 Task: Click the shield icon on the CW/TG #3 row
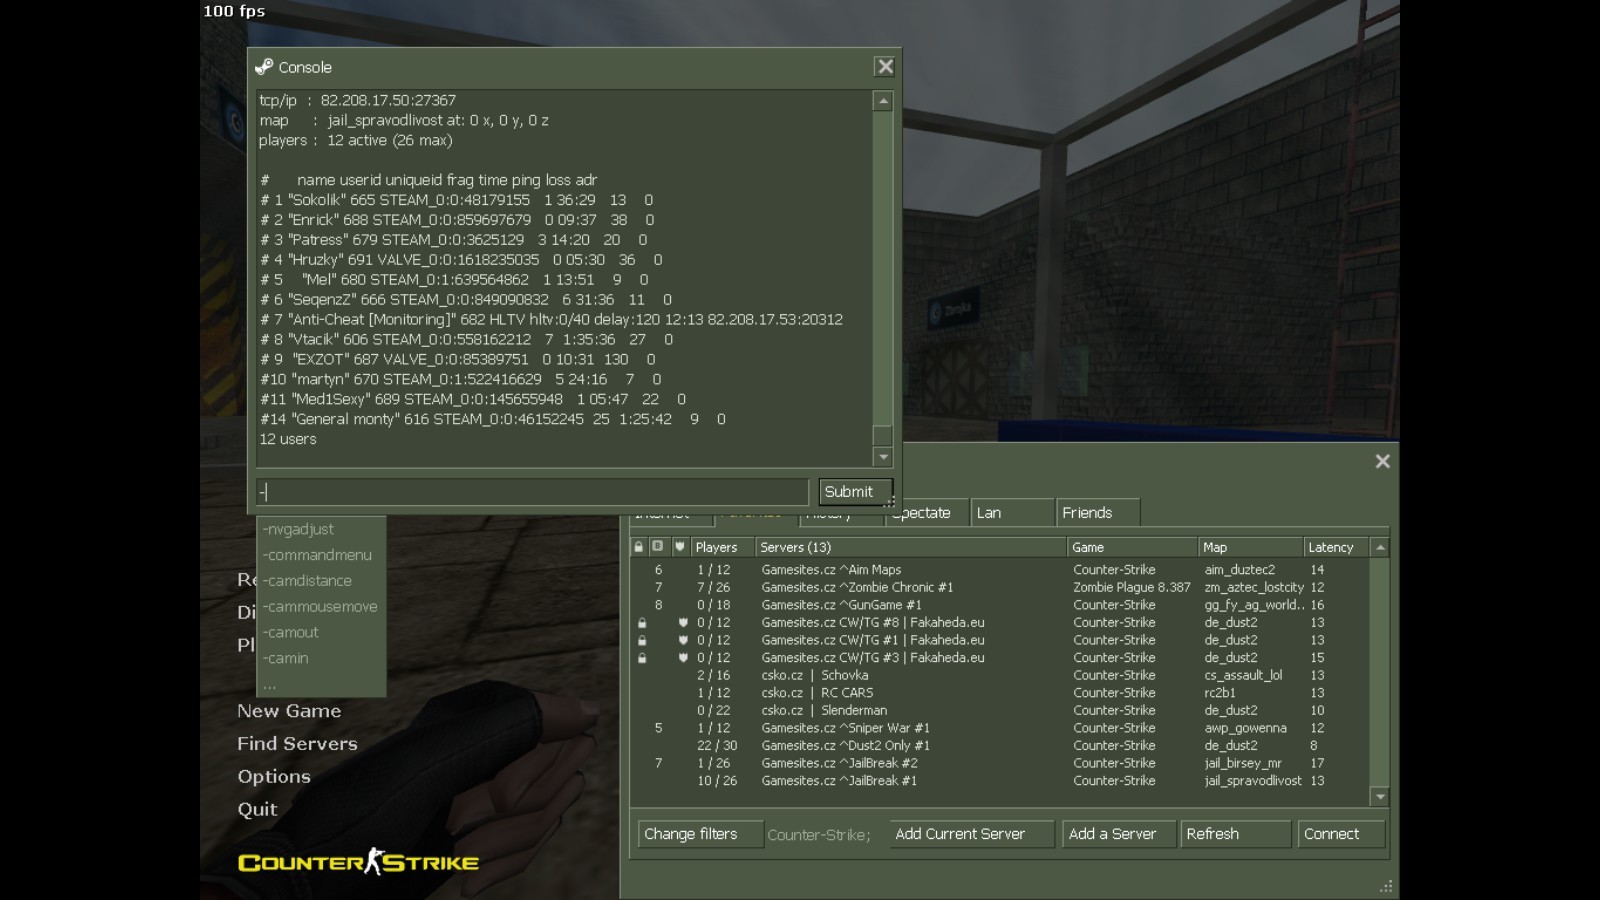683,658
